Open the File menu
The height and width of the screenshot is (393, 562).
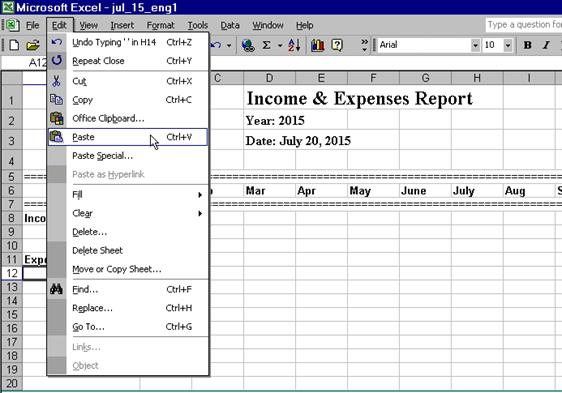[x=33, y=25]
